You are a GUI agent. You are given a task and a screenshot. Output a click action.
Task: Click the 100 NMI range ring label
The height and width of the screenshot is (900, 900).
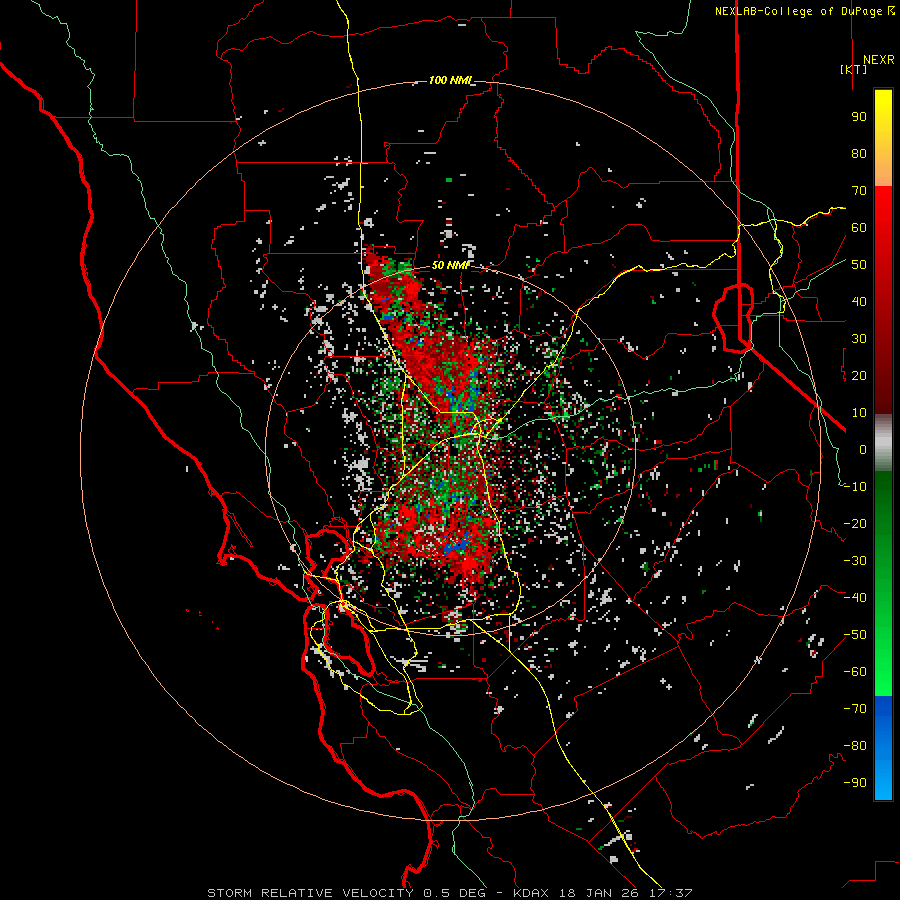[451, 80]
